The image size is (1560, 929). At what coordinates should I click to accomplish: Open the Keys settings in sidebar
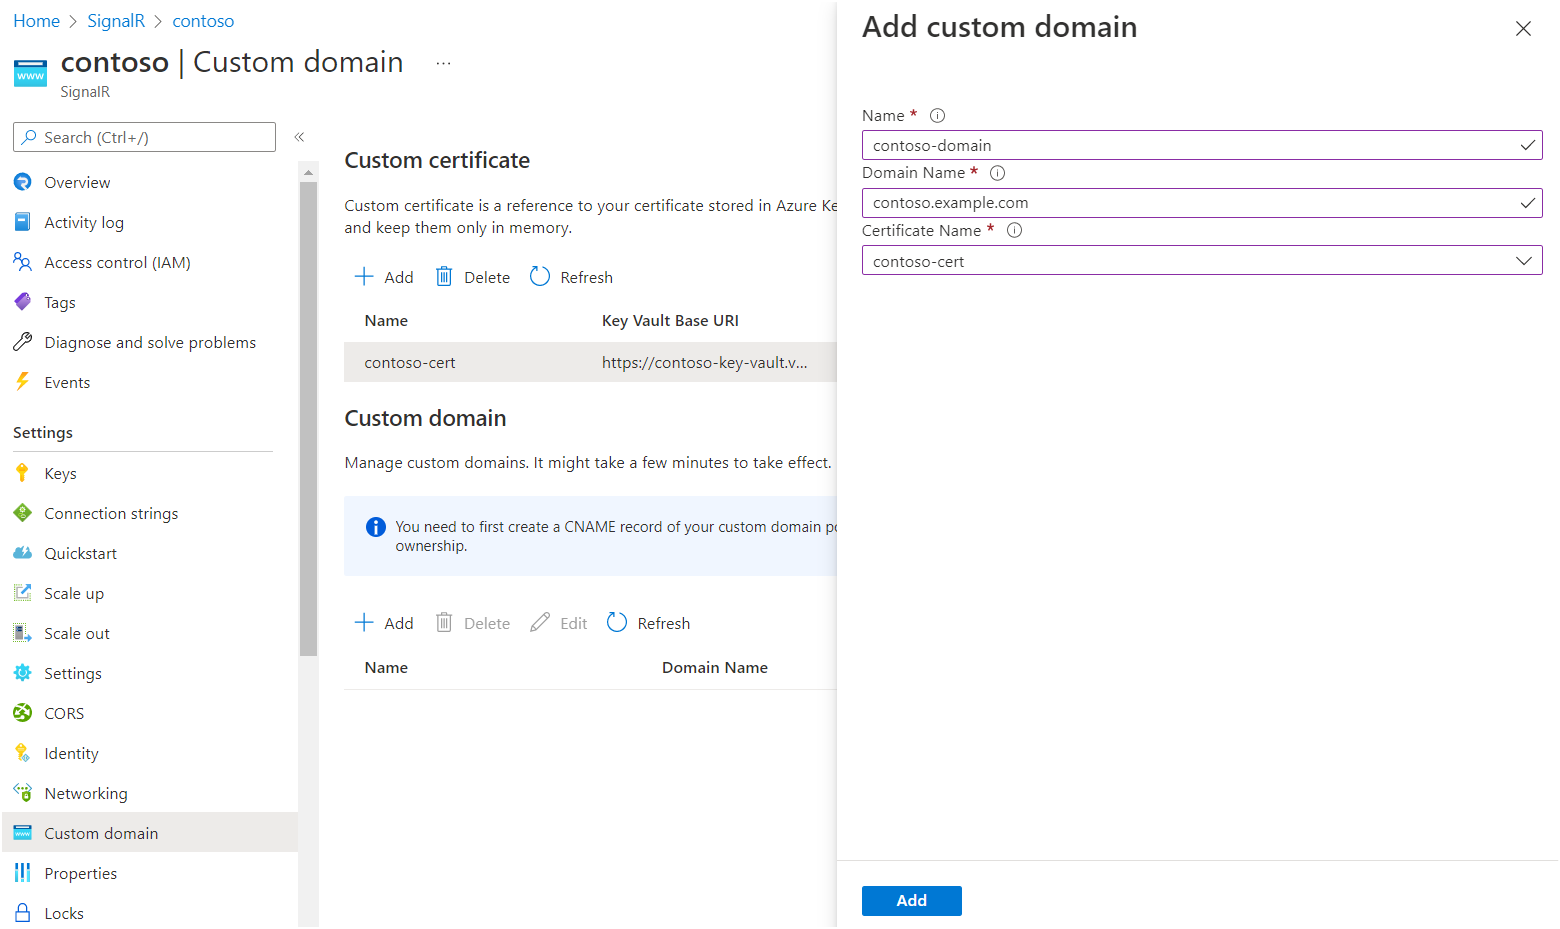click(x=59, y=472)
